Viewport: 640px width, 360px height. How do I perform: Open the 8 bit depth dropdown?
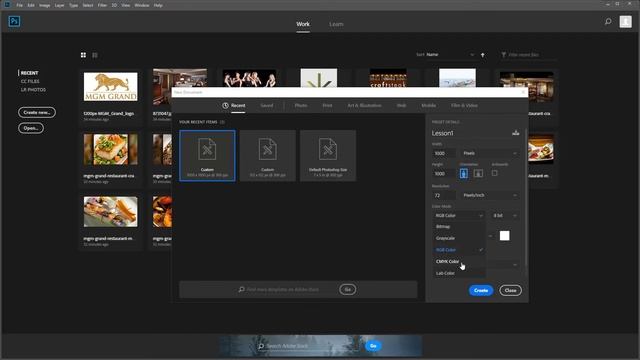[505, 216]
